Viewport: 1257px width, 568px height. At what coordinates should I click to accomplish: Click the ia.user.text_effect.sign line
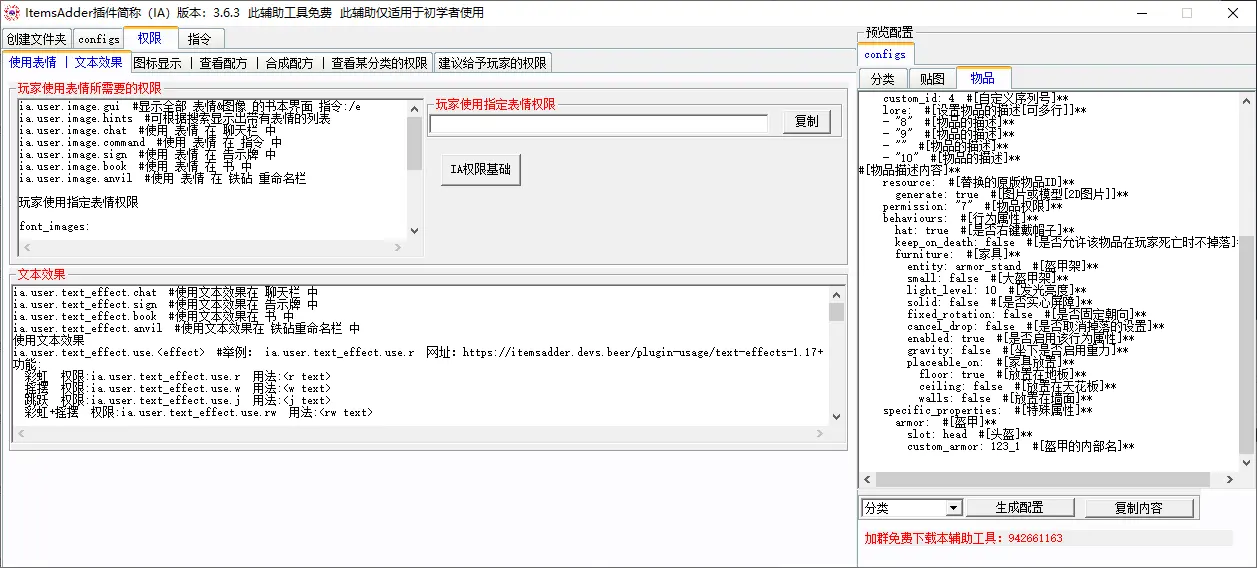[165, 304]
